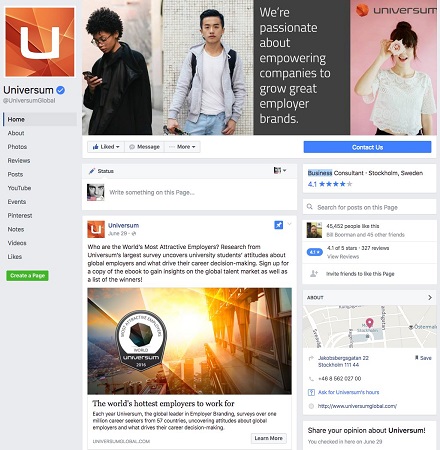Click 45,452 people like this
The height and width of the screenshot is (450, 440).
pyautogui.click(x=353, y=226)
